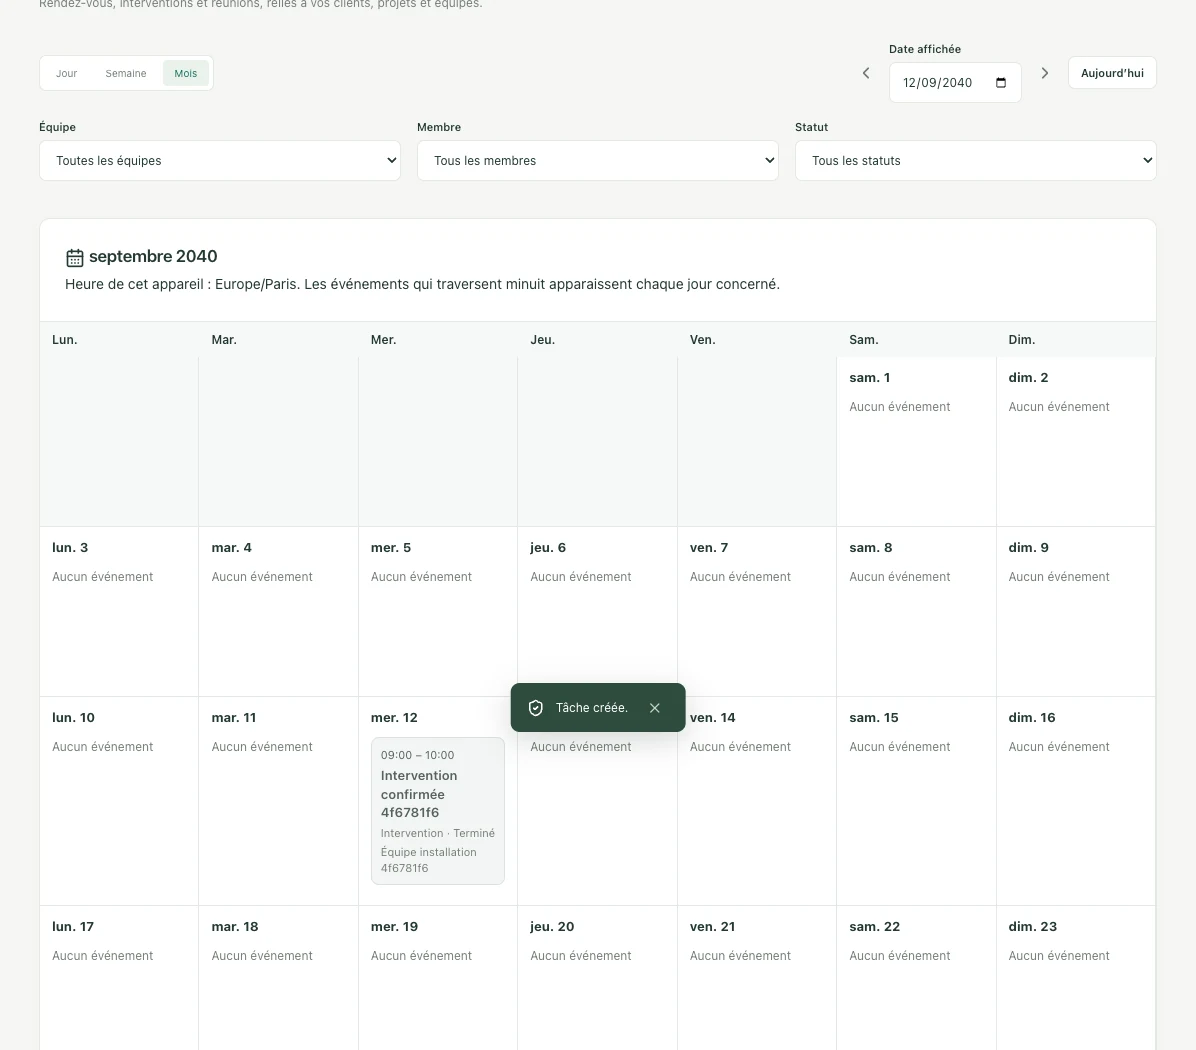This screenshot has width=1196, height=1050.
Task: Click the Date affichée input field
Action: point(955,82)
